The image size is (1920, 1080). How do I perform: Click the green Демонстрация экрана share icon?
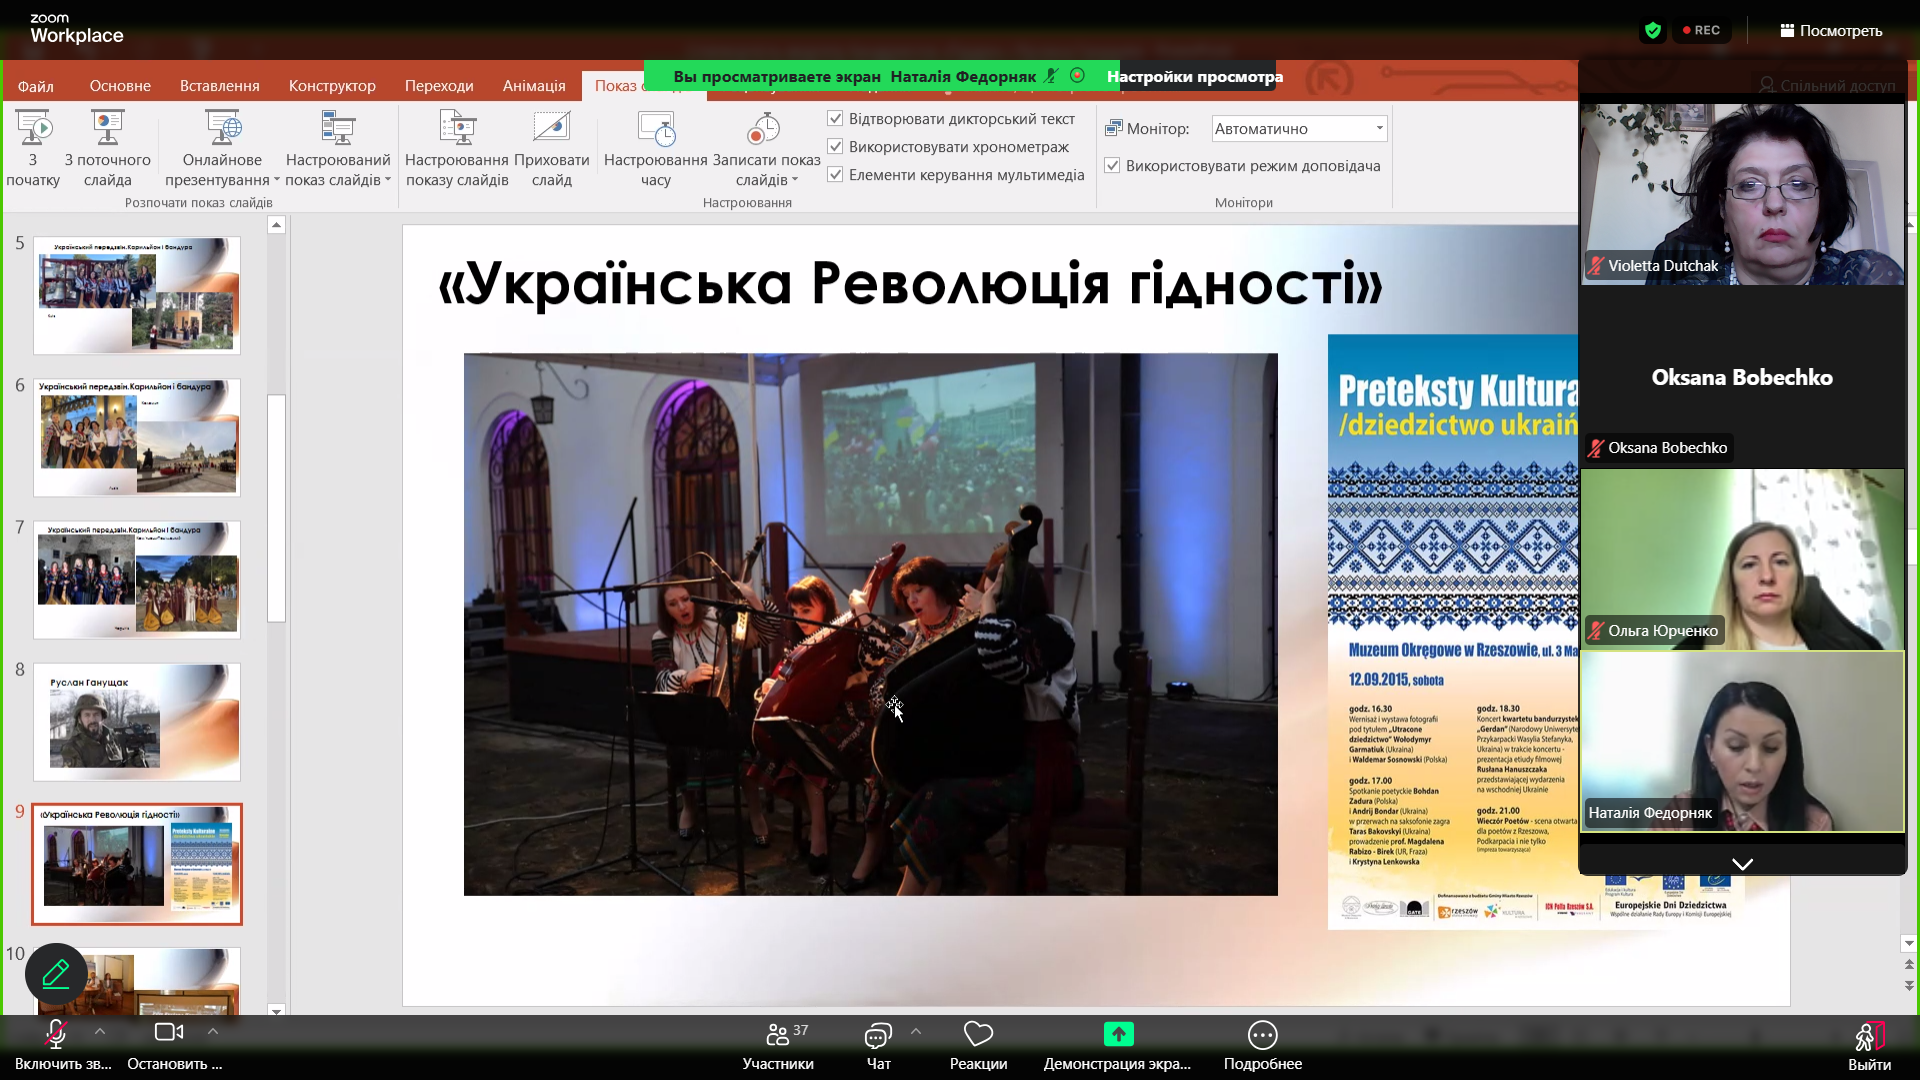[x=1118, y=1033]
